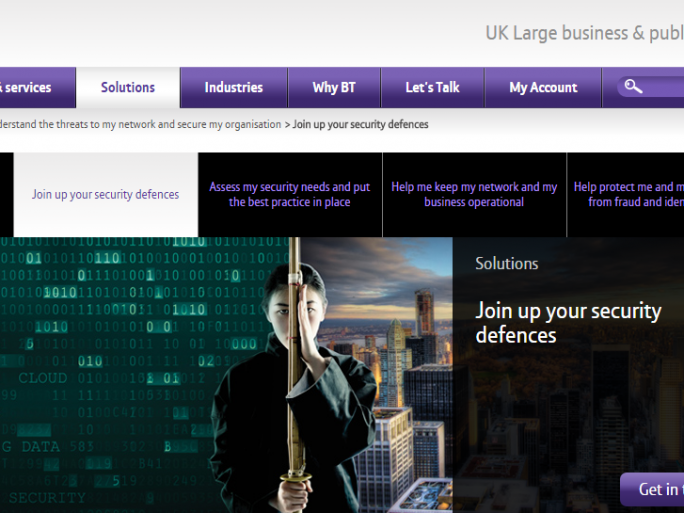Image resolution: width=684 pixels, height=513 pixels.
Task: Select the Join up your security defences tab
Action: [x=106, y=195]
